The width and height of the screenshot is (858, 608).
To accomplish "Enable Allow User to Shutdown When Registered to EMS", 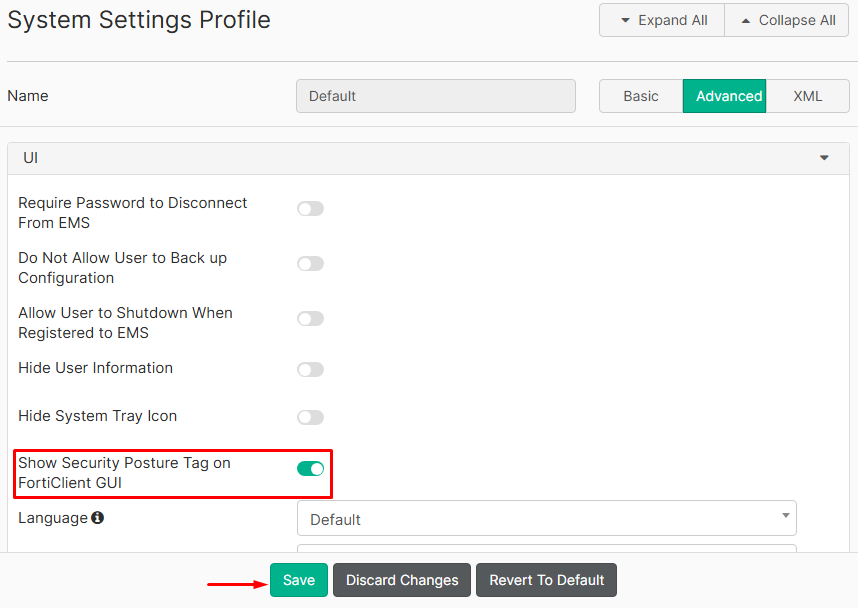I will (310, 318).
